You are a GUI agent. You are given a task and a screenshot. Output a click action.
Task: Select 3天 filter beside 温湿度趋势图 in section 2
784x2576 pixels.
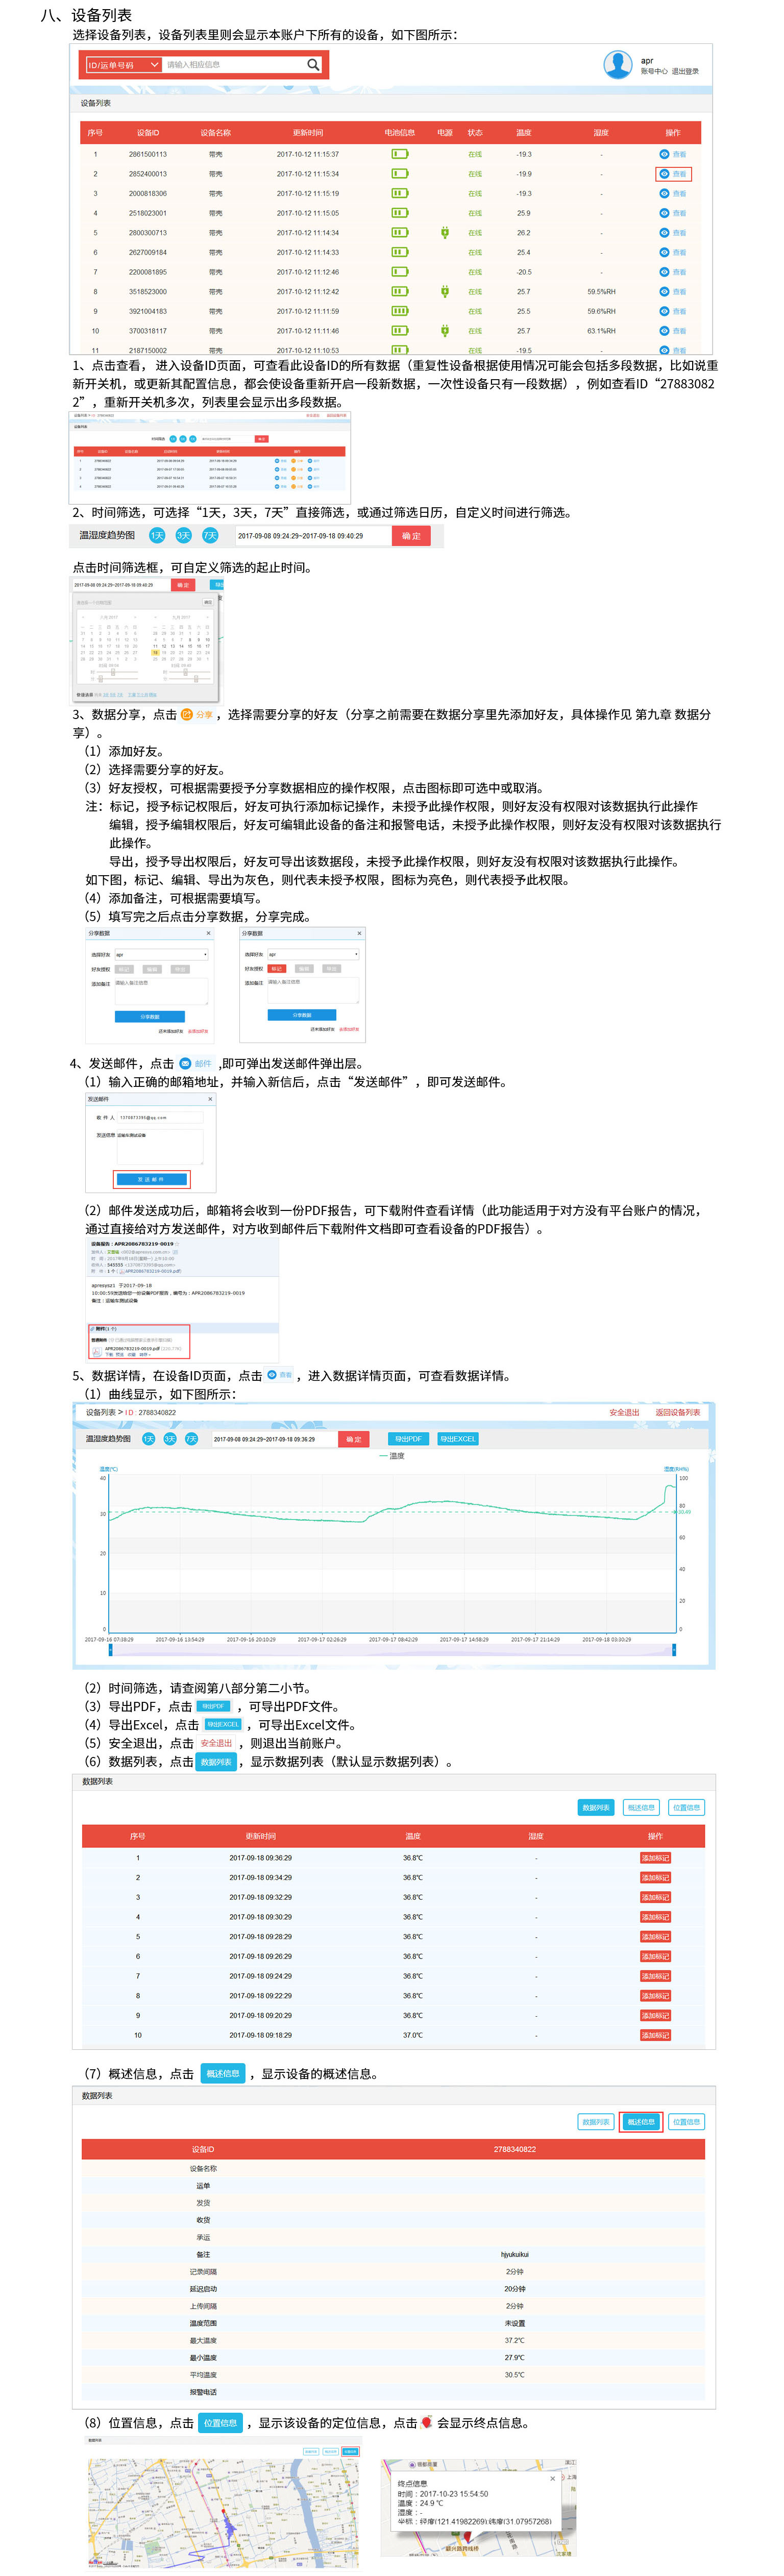tap(183, 536)
